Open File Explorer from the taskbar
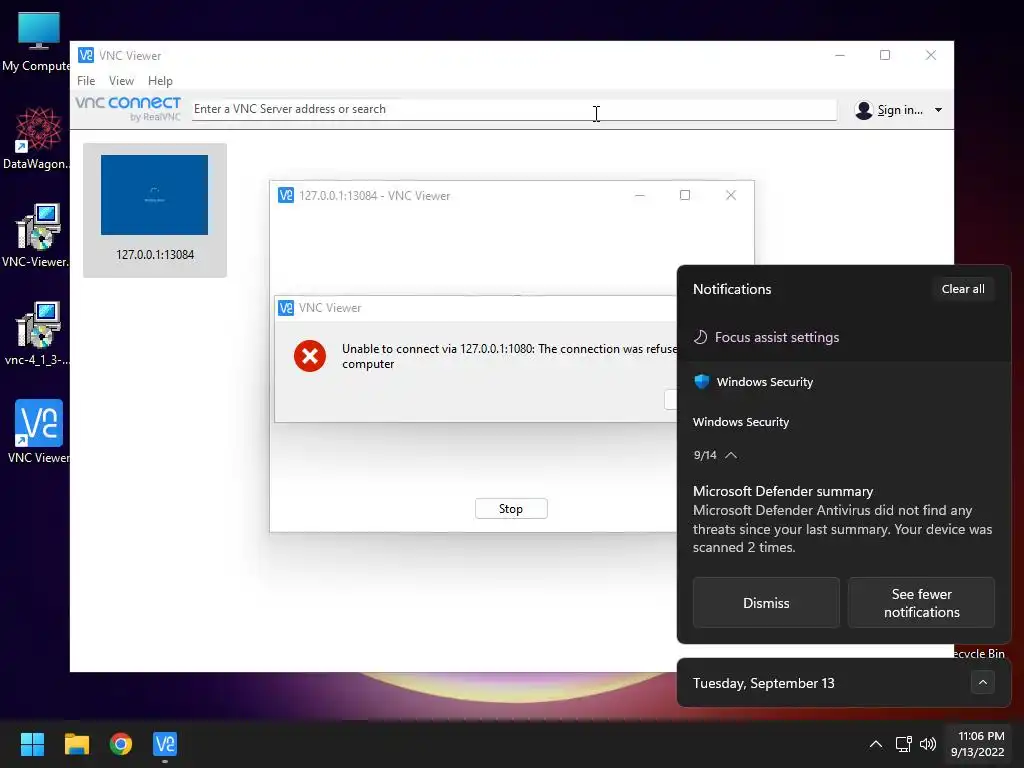This screenshot has width=1024, height=768. point(76,744)
